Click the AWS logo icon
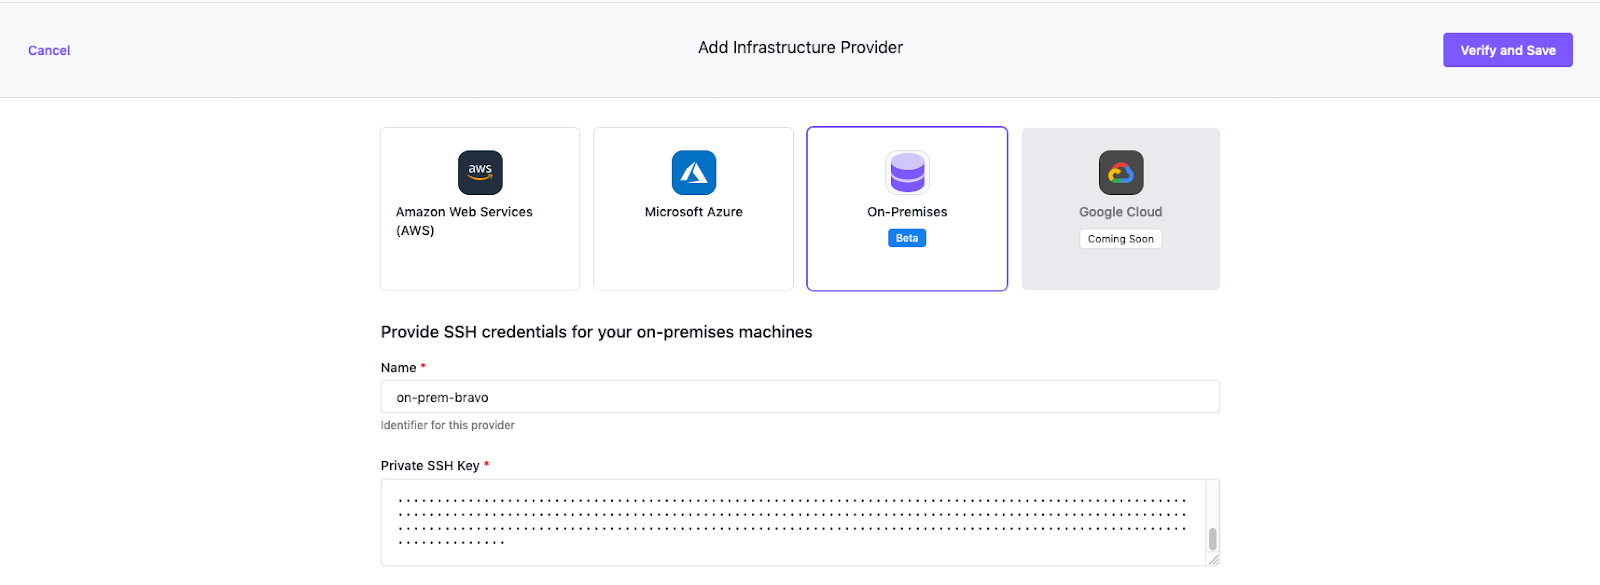The height and width of the screenshot is (585, 1600). tap(480, 172)
